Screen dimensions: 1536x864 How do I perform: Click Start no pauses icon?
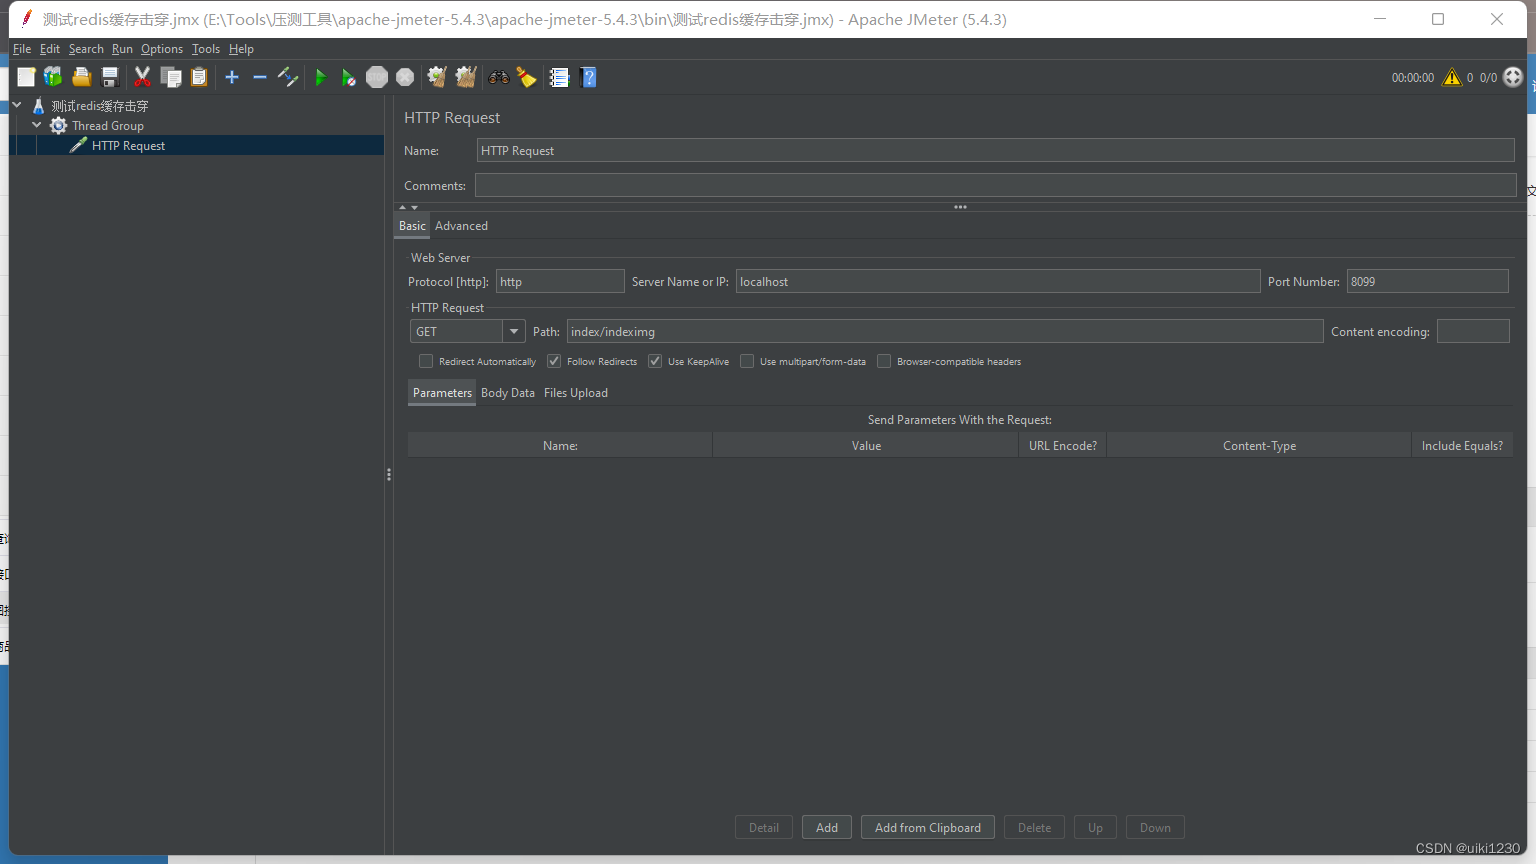tap(348, 77)
